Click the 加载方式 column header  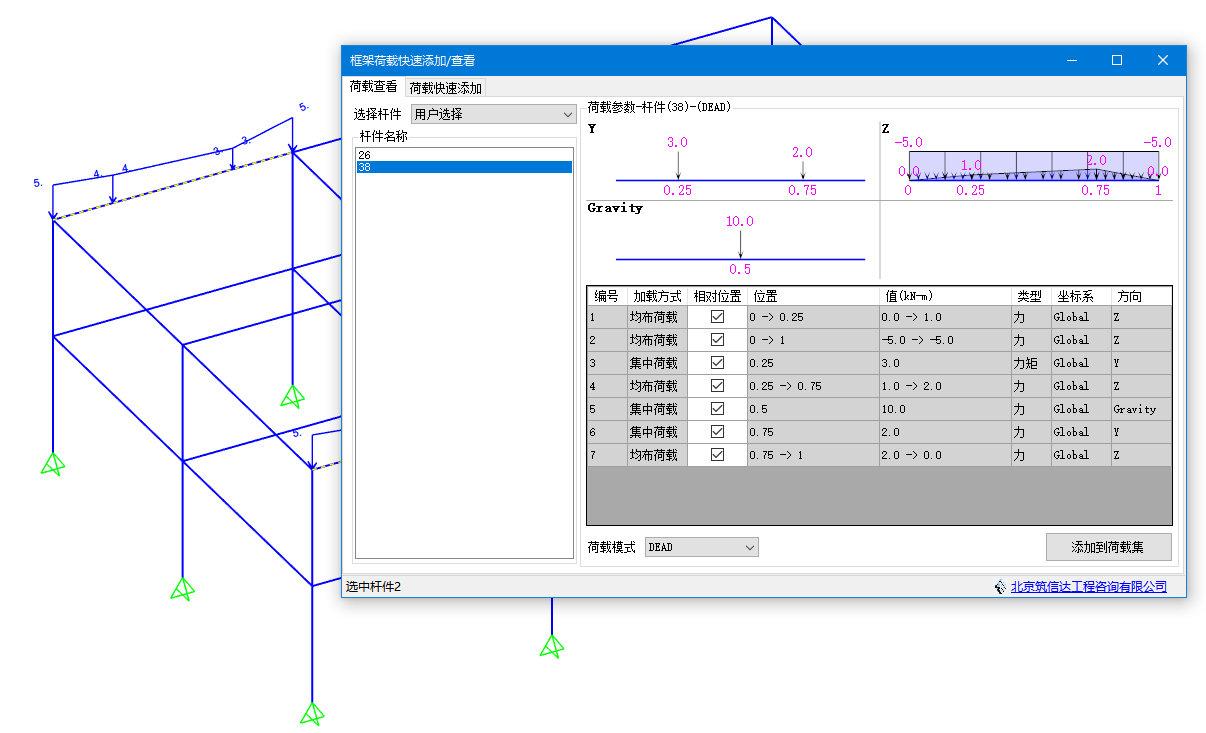tap(657, 296)
